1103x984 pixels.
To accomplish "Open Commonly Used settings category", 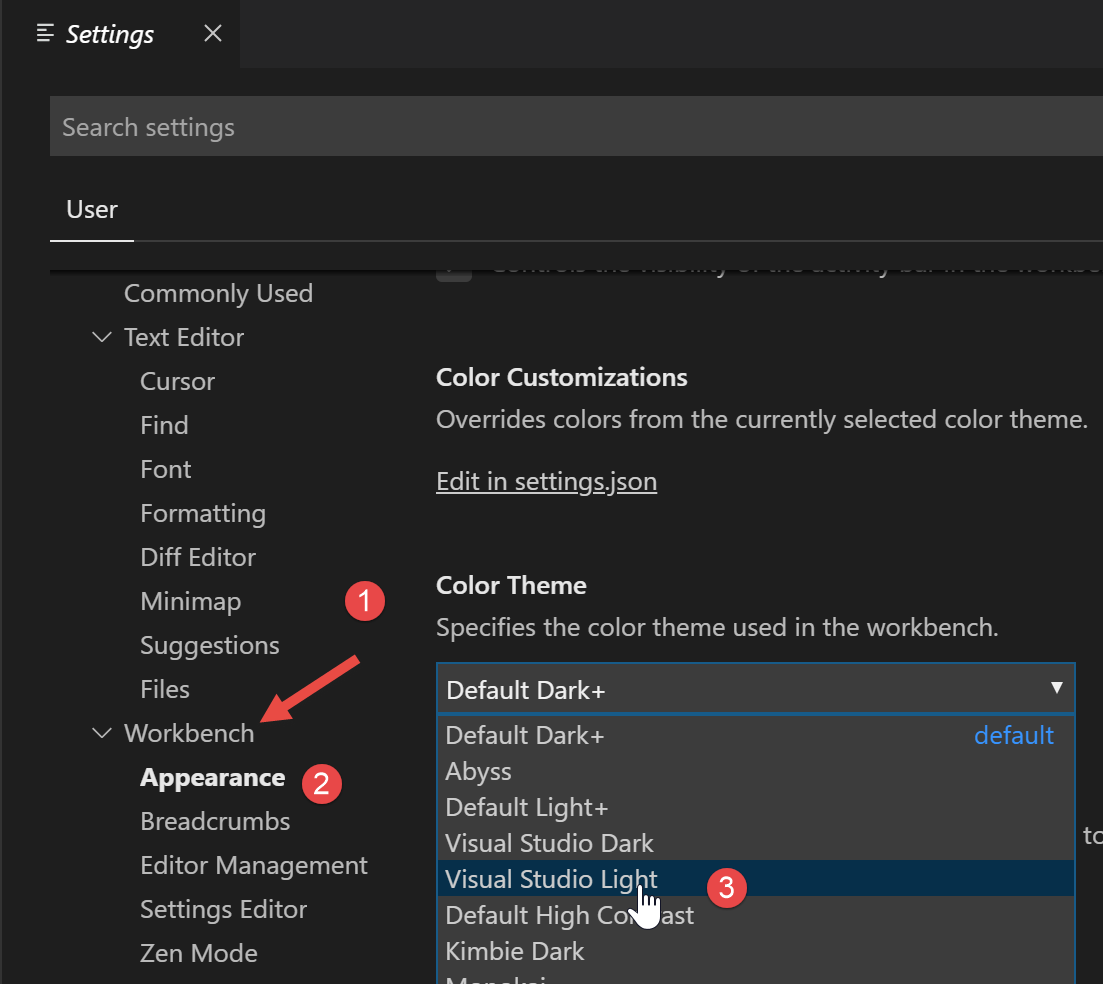I will pos(218,293).
